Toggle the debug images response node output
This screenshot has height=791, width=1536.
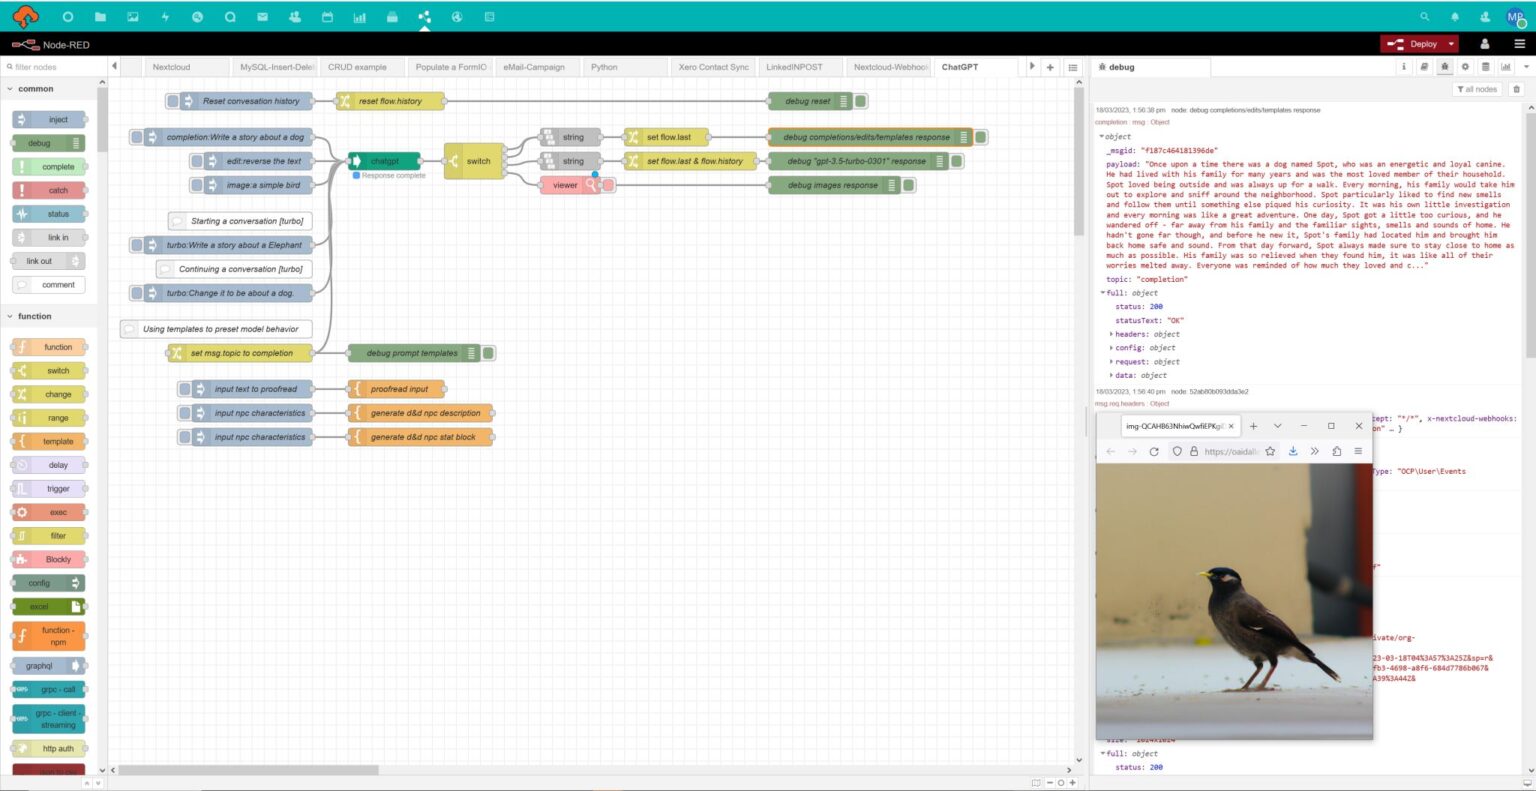click(x=907, y=184)
